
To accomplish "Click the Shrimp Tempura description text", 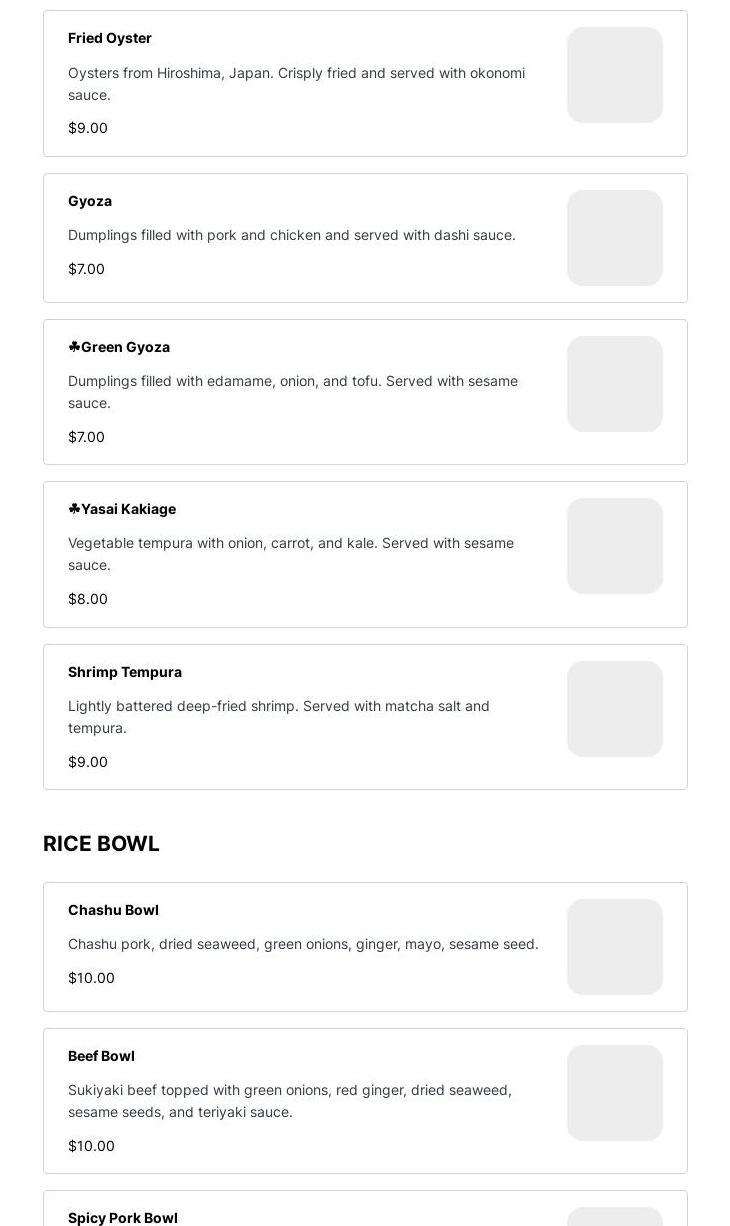I will point(279,717).
